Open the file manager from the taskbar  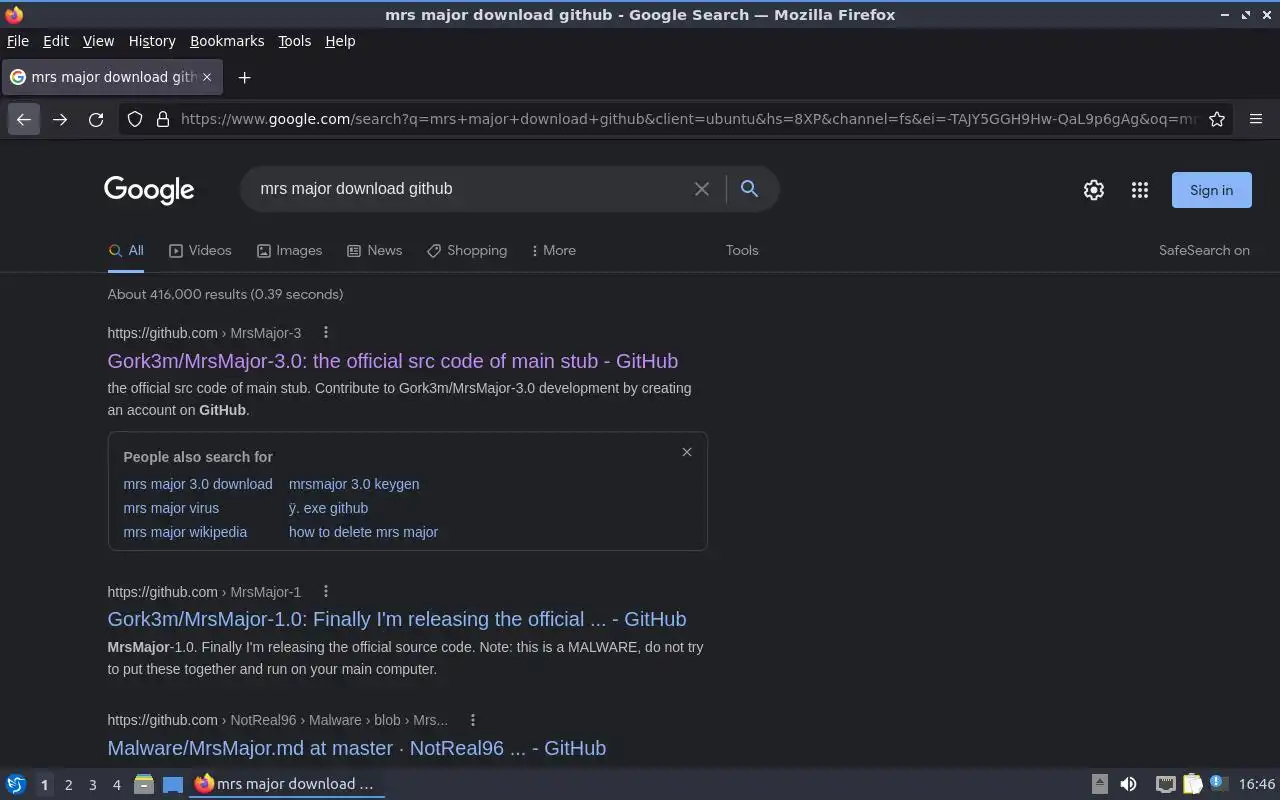pos(144,784)
